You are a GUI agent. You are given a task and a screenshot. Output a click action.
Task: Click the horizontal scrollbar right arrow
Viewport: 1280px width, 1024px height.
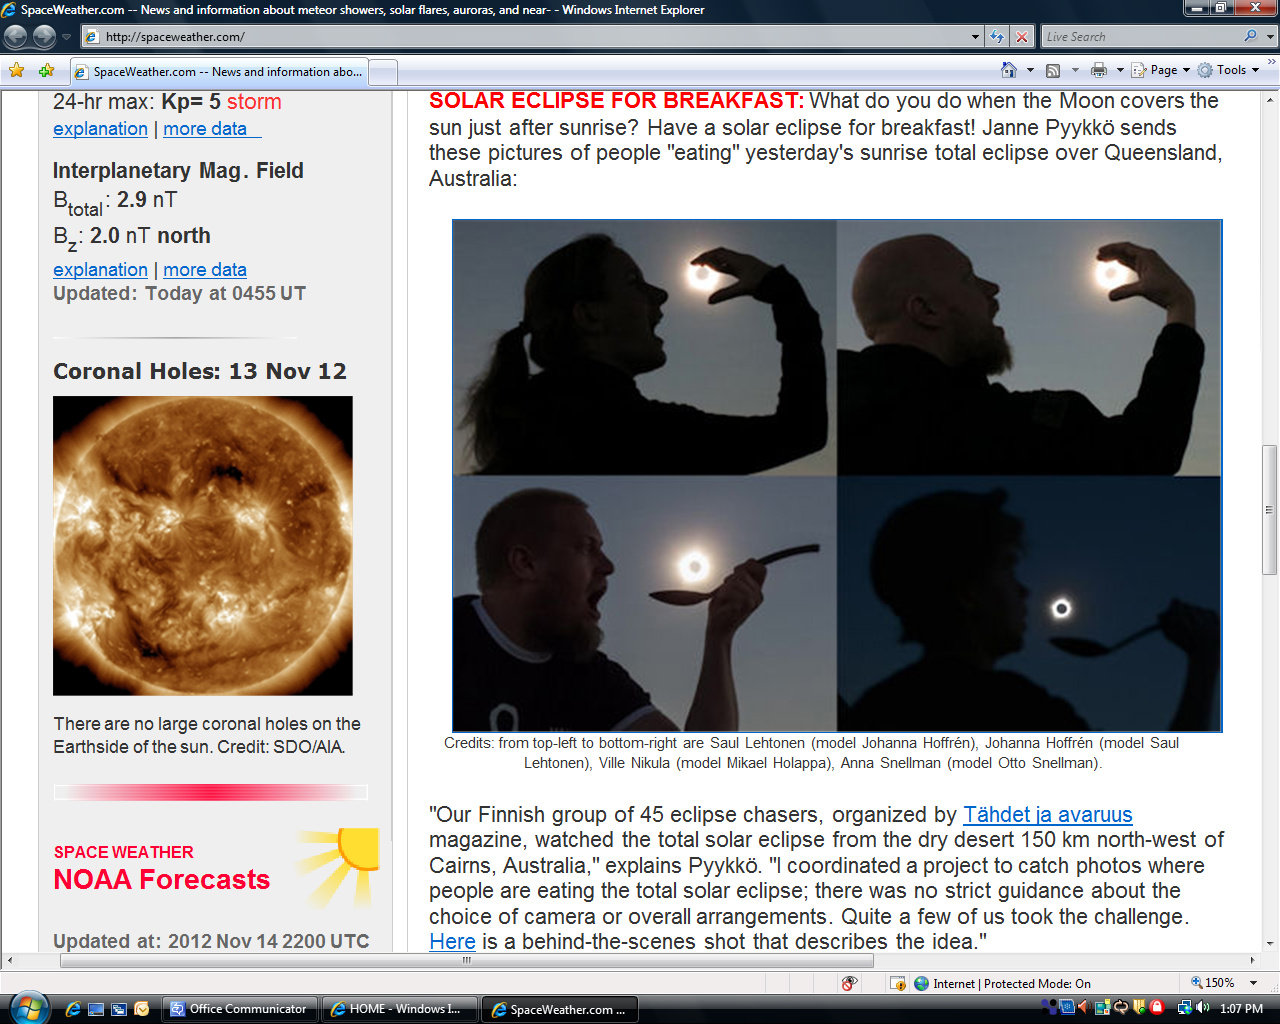pos(1252,960)
